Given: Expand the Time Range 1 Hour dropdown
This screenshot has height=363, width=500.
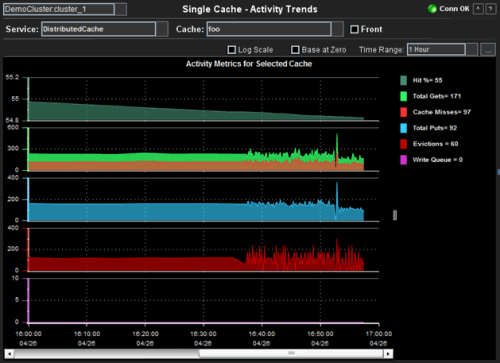Looking at the screenshot, I should click(x=472, y=50).
